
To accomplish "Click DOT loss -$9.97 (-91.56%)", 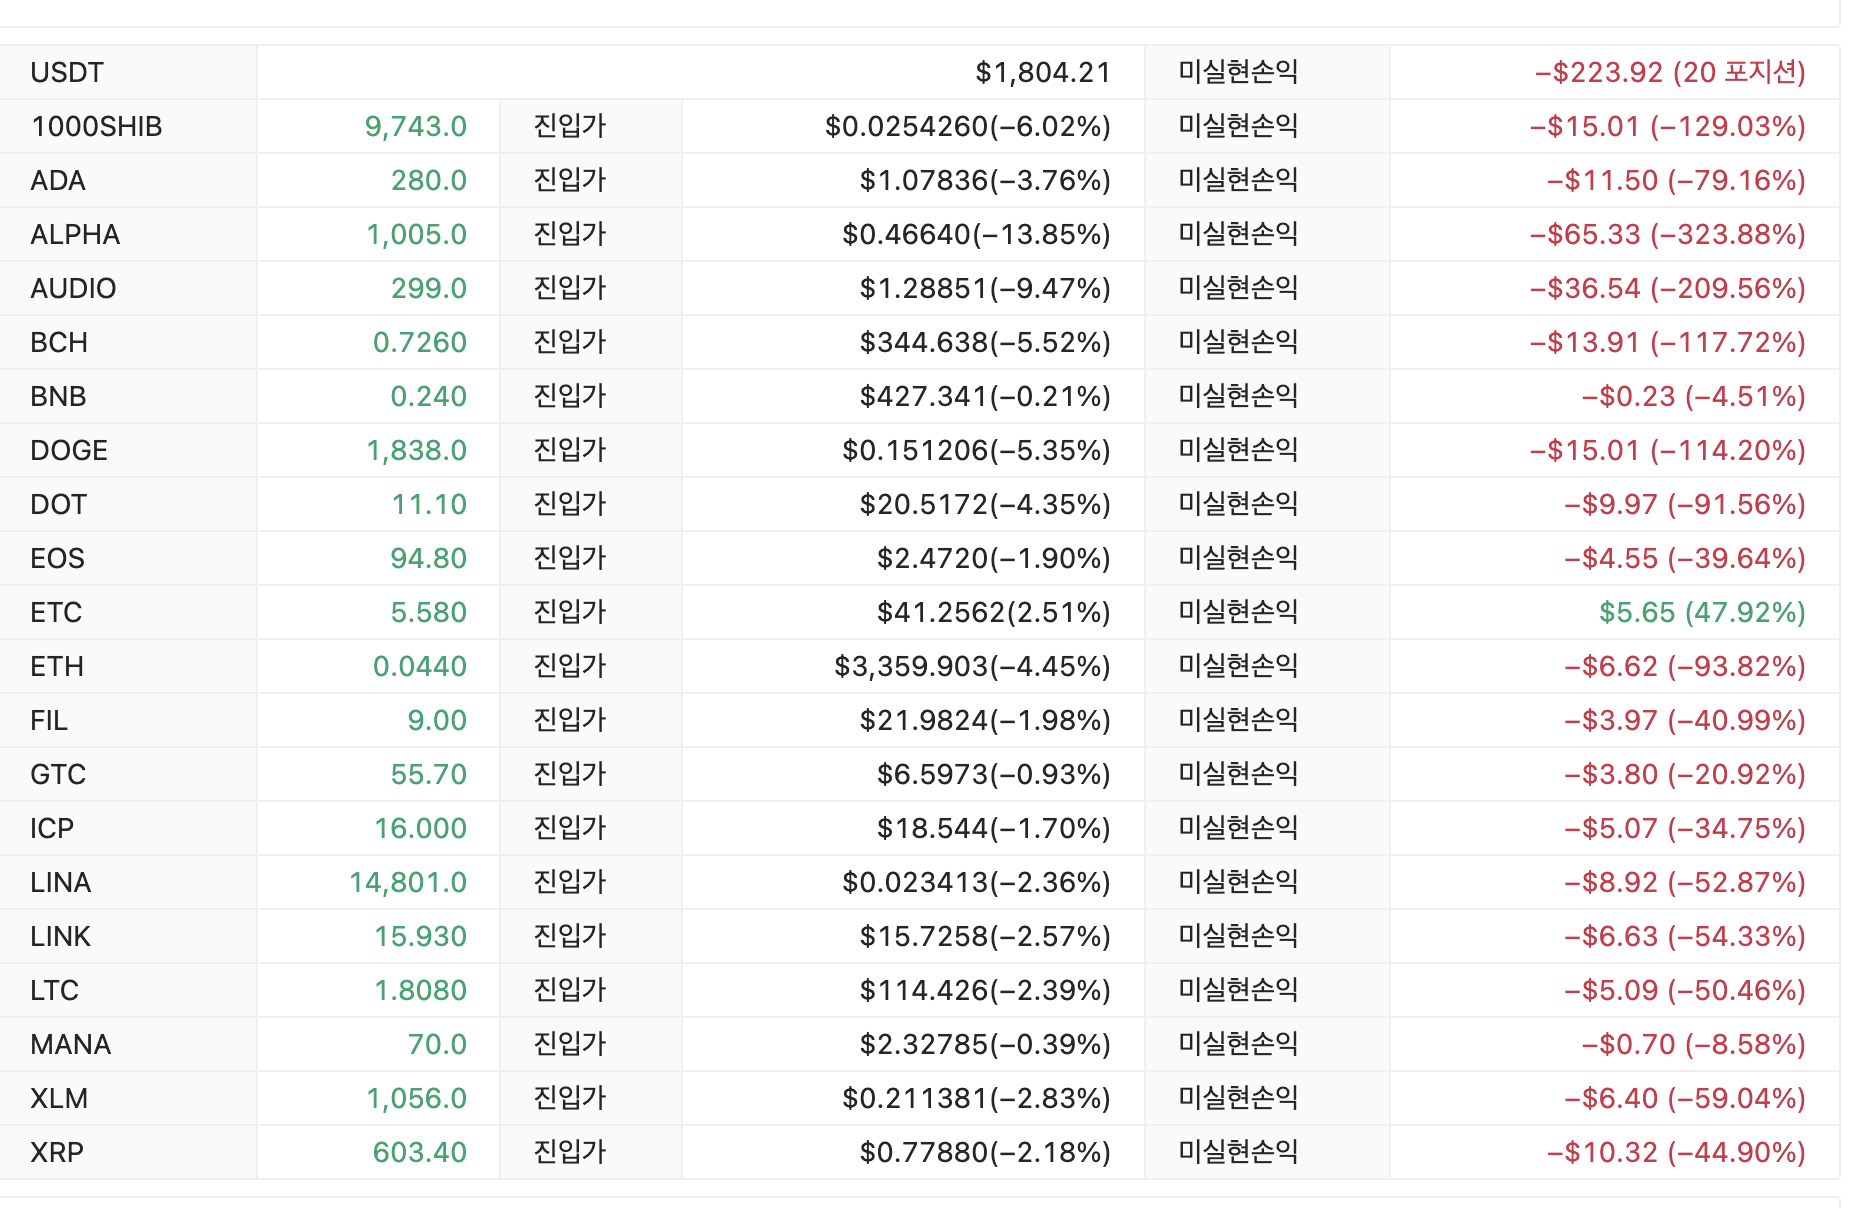I will [1685, 505].
